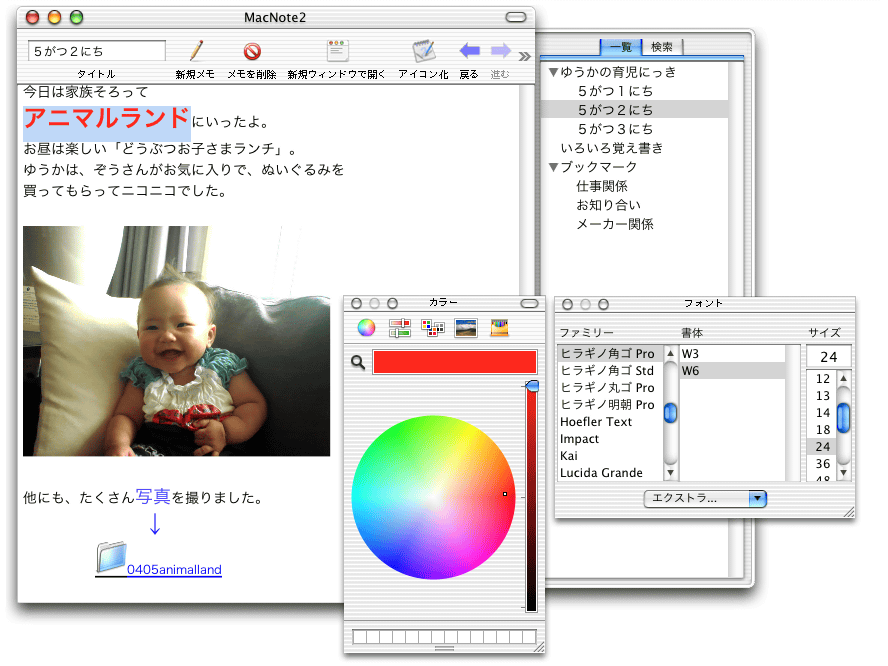Select the color palettes picker mode
Image resolution: width=888 pixels, height=666 pixels.
point(433,327)
